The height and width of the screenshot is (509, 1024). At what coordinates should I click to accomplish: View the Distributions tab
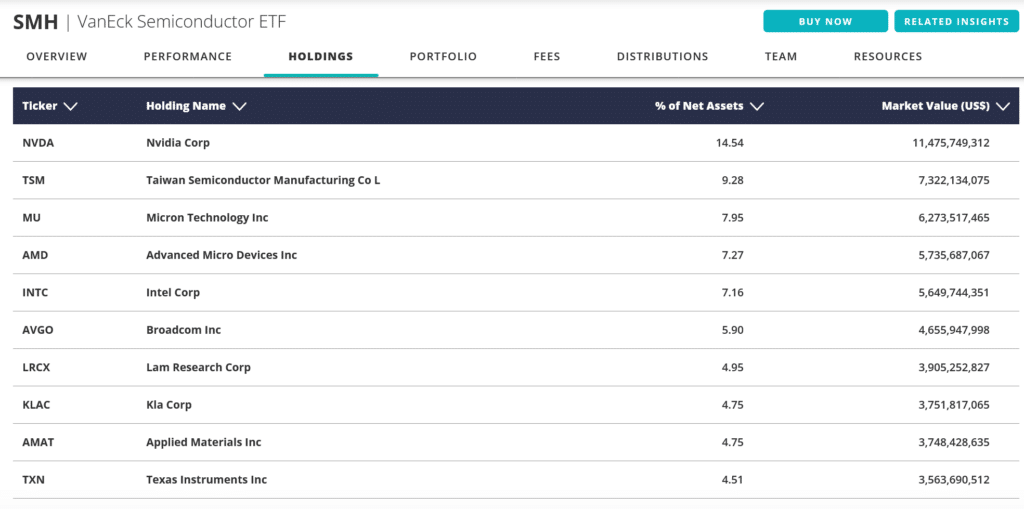click(x=663, y=57)
